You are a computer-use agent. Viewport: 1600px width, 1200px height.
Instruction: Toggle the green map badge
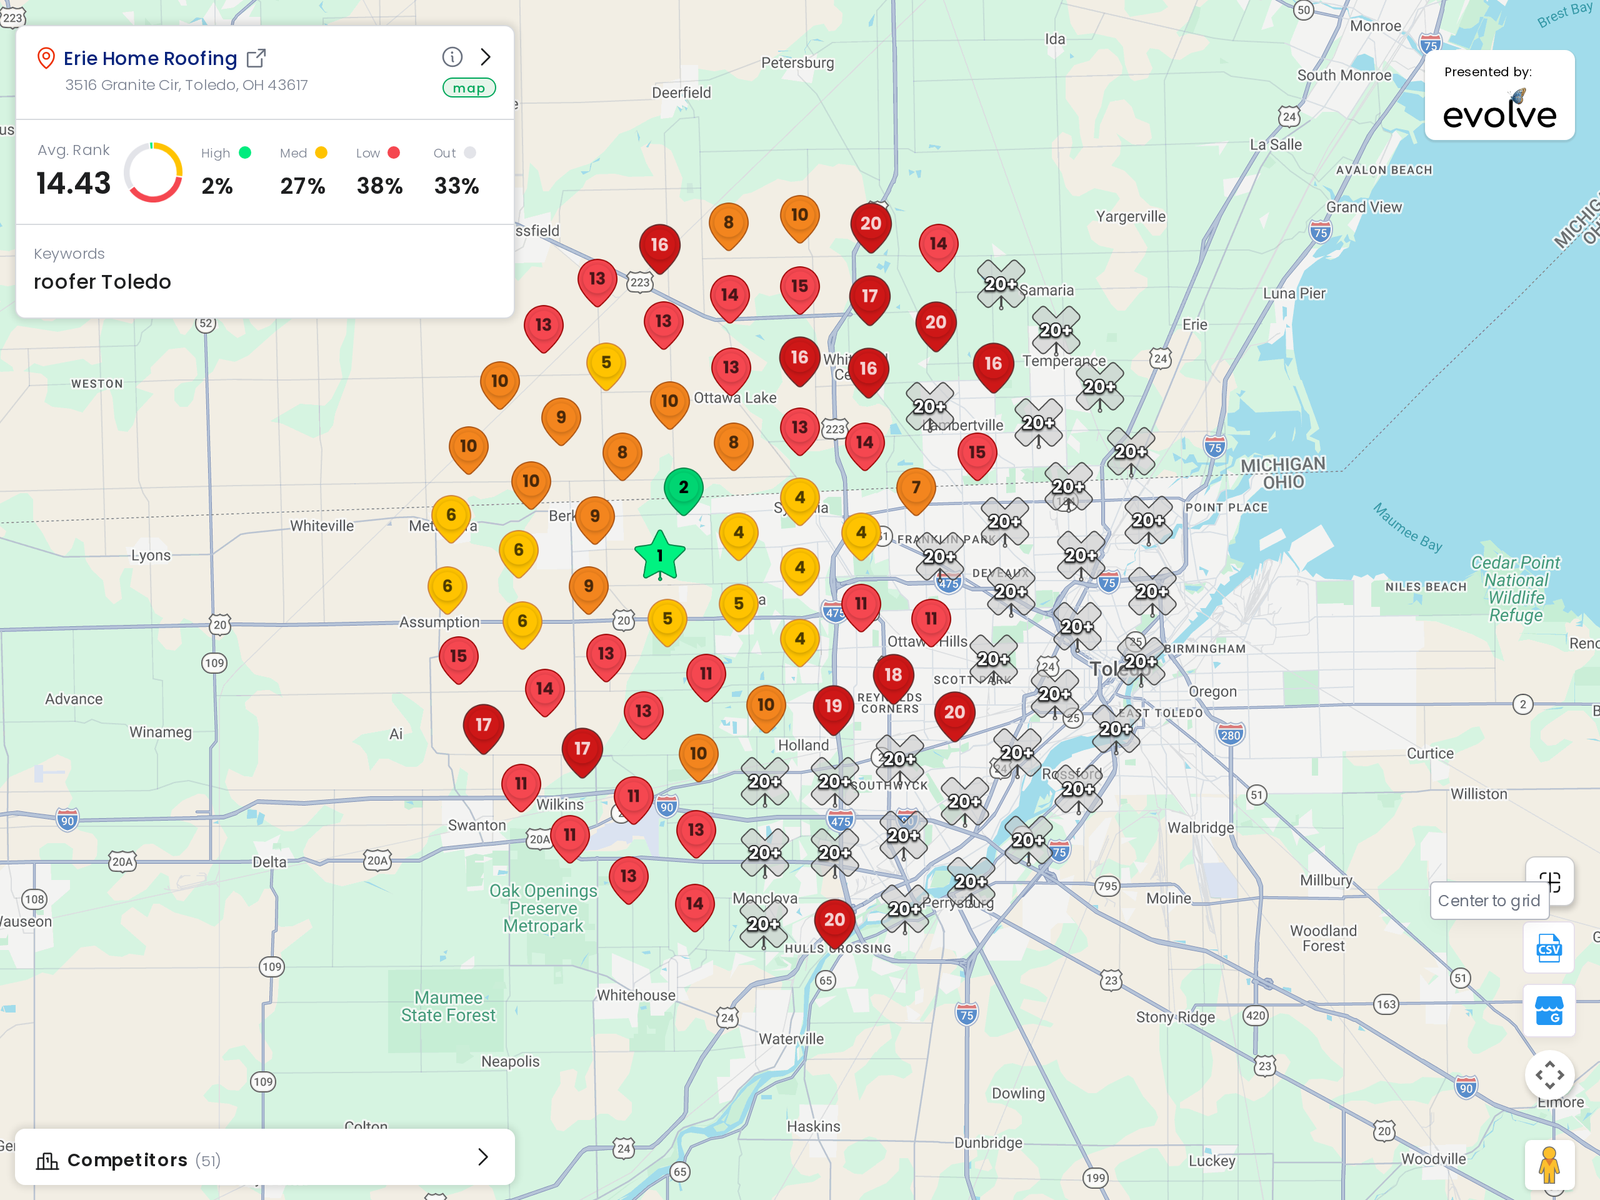click(469, 88)
